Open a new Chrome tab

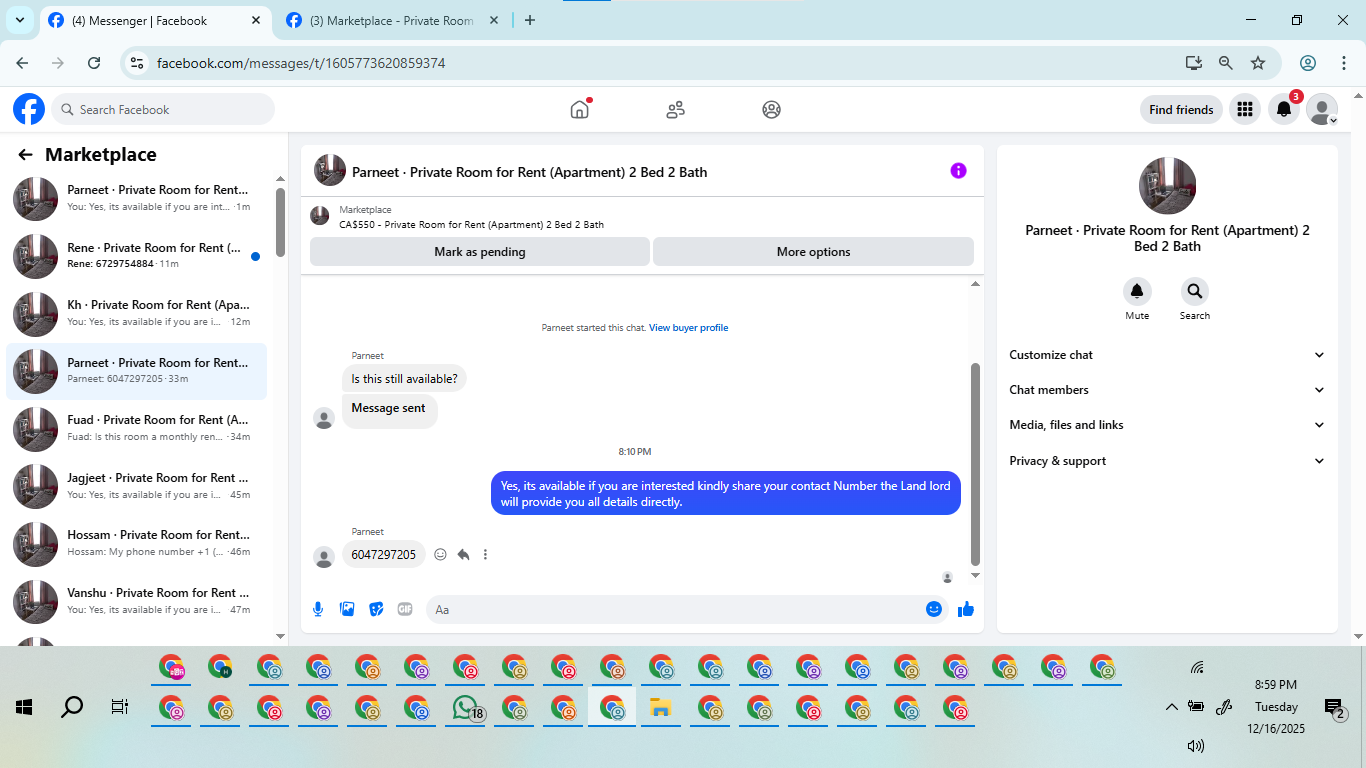[530, 20]
